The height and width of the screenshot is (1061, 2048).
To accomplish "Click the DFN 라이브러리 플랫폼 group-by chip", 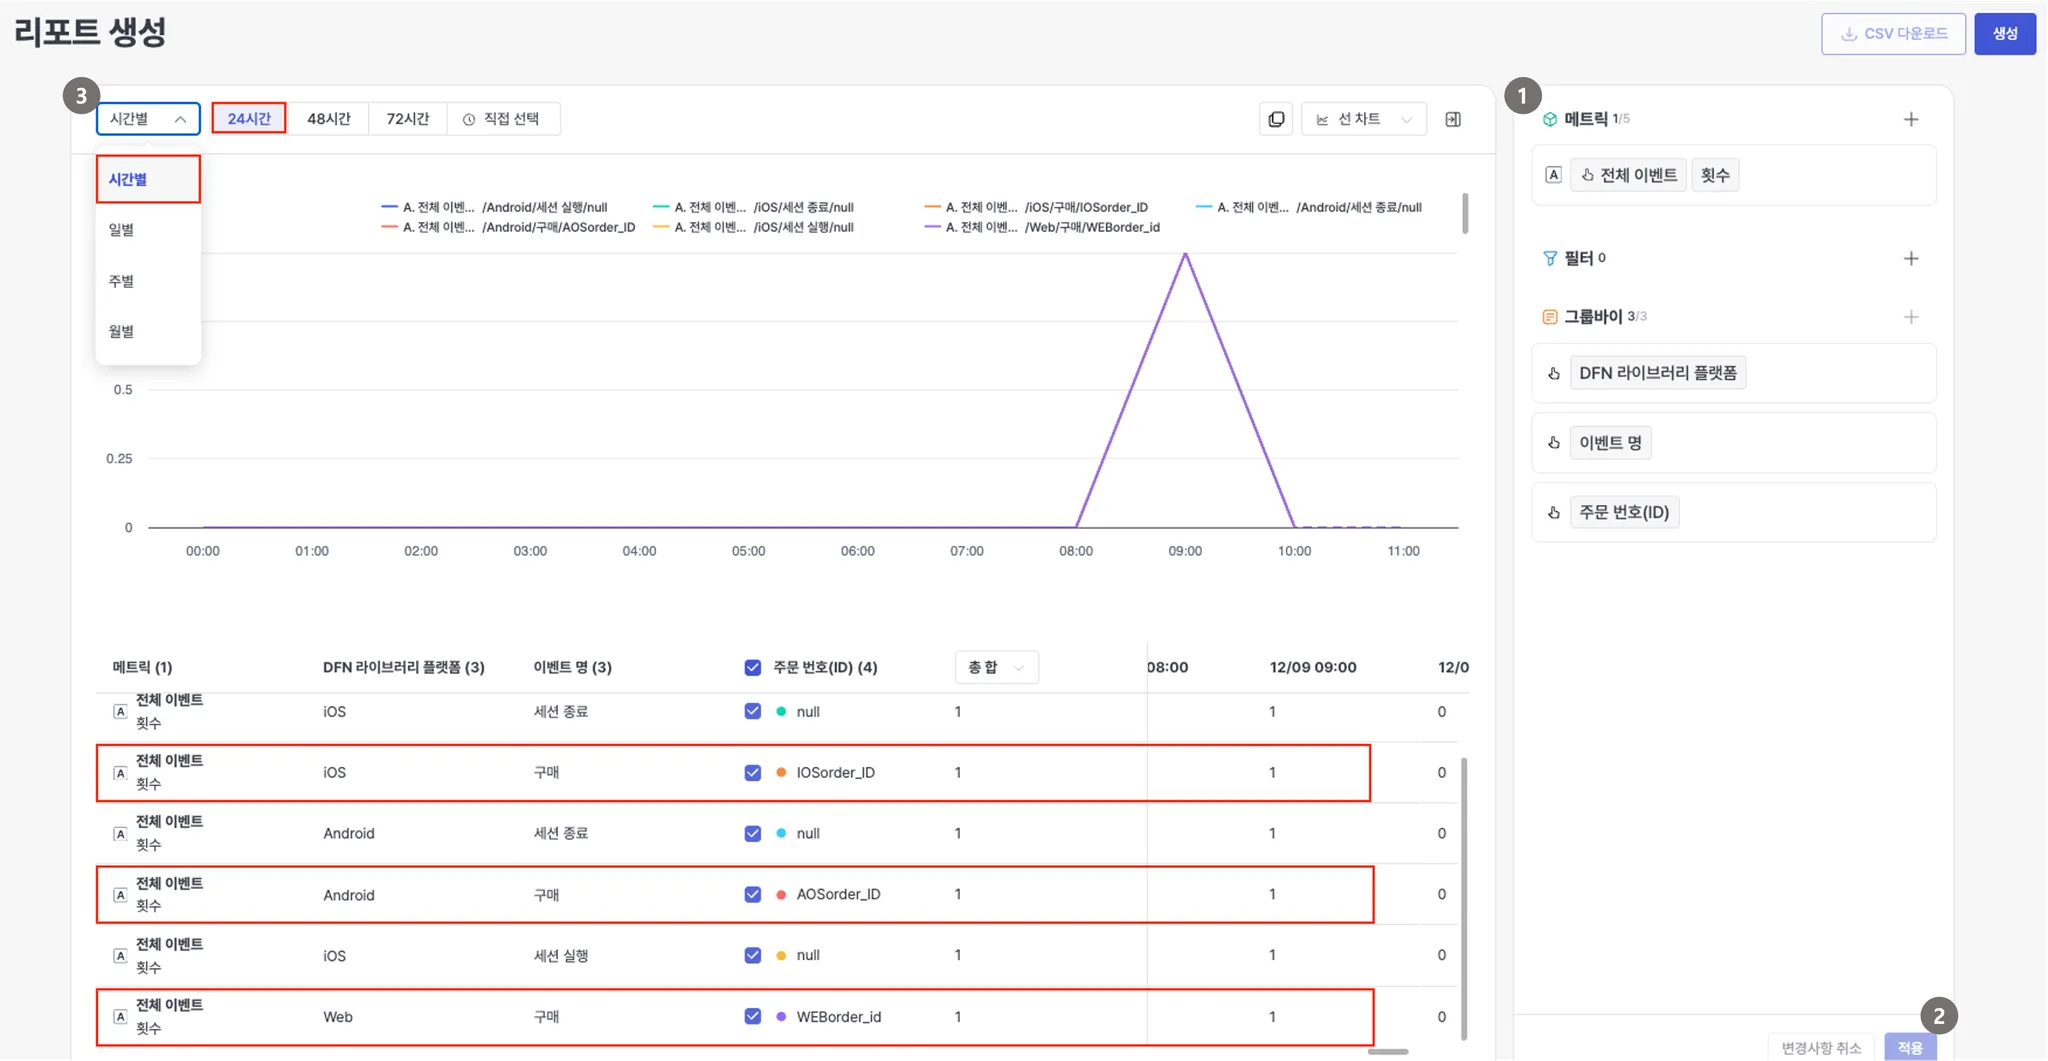I will 1657,373.
